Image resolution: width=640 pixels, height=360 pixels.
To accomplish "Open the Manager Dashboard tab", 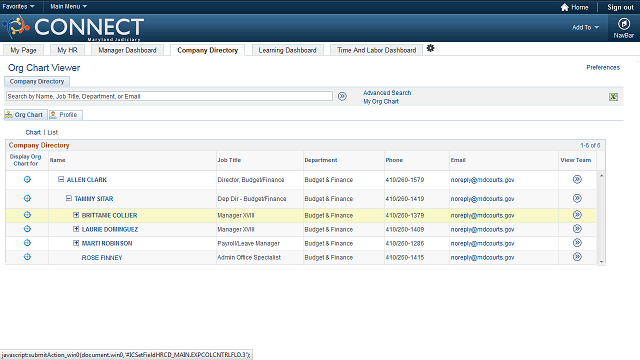I will tap(127, 50).
